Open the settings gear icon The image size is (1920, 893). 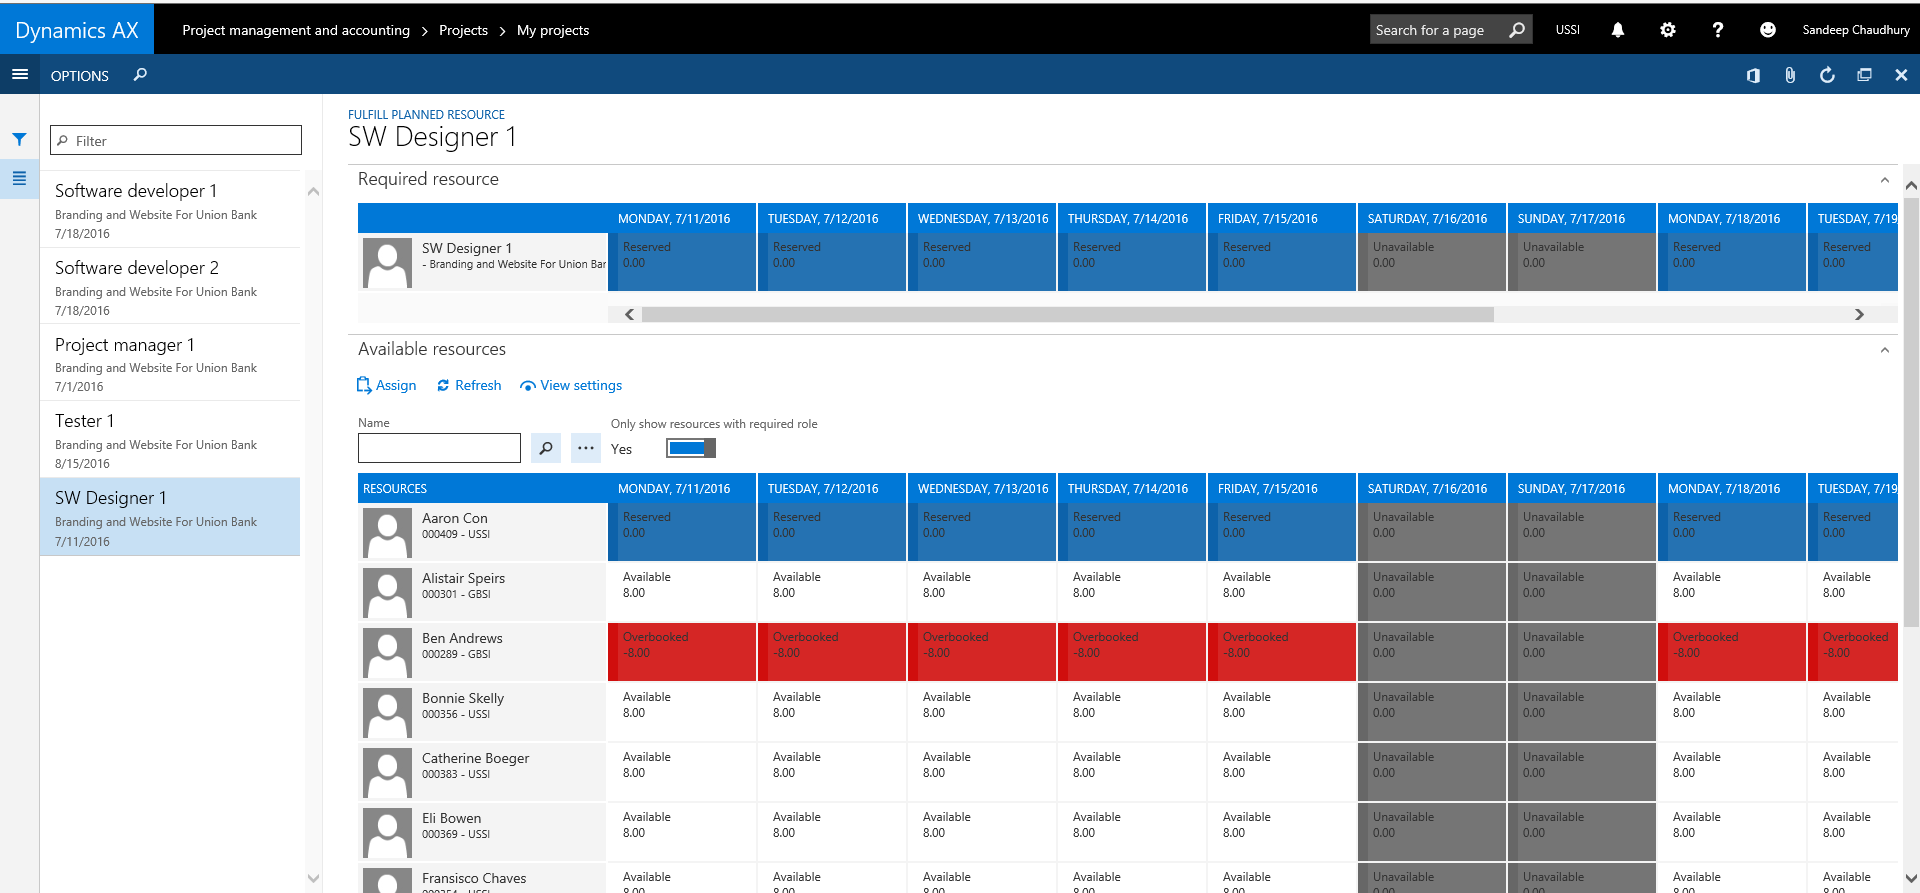tap(1668, 30)
